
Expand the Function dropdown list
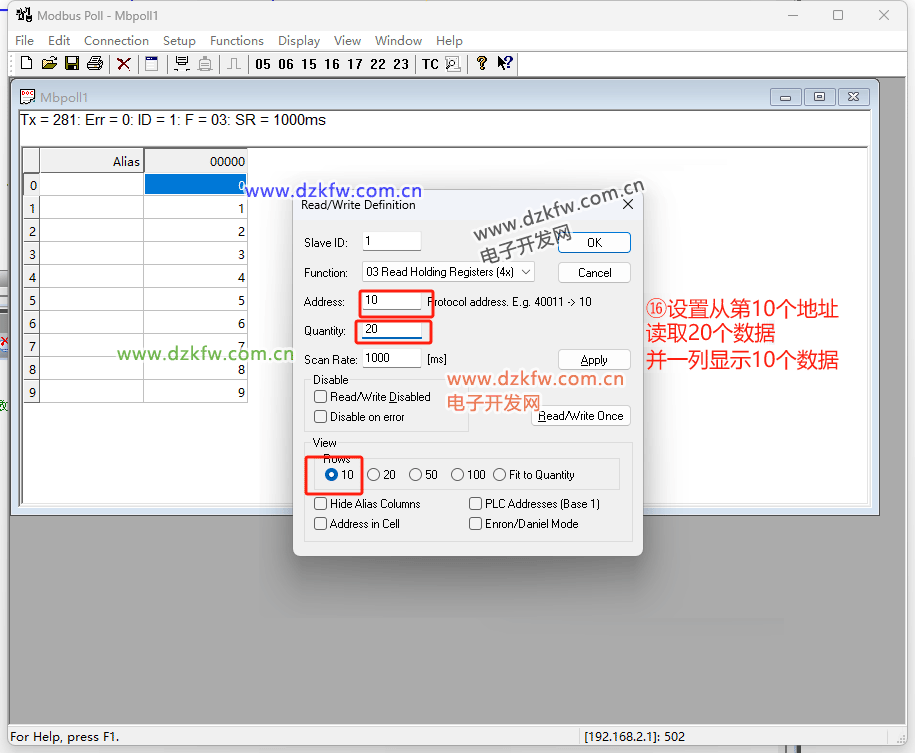coord(527,272)
